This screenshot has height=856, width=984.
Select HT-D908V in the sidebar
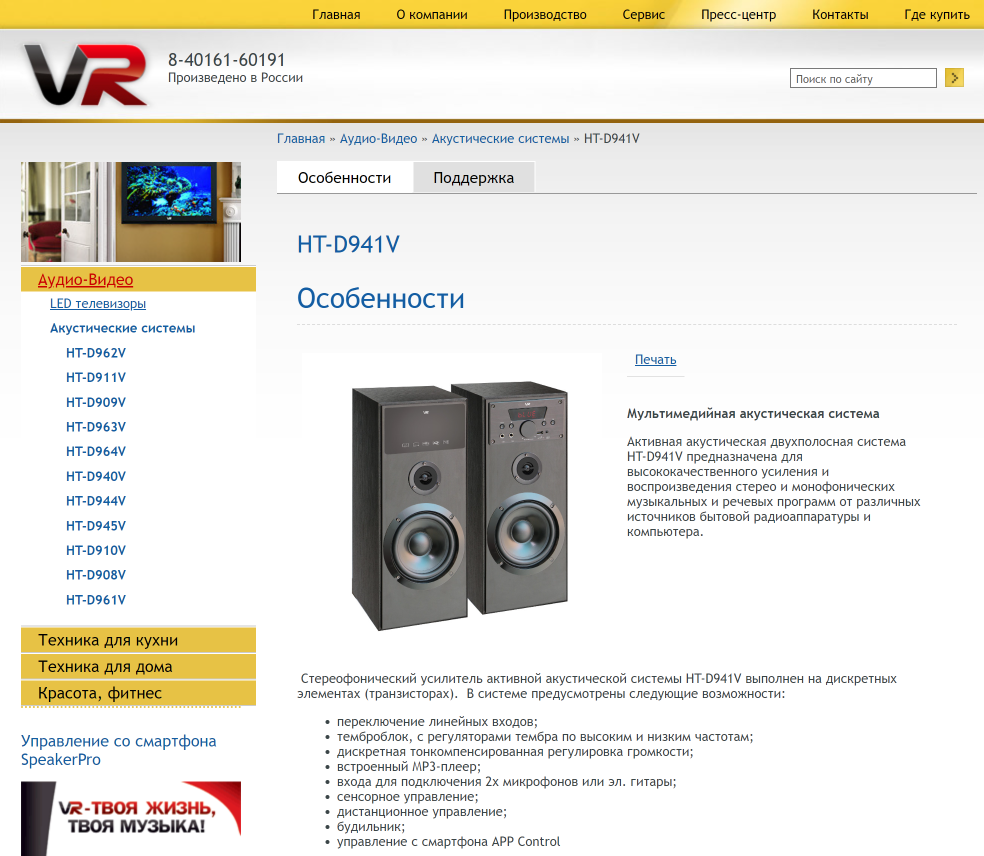point(96,575)
